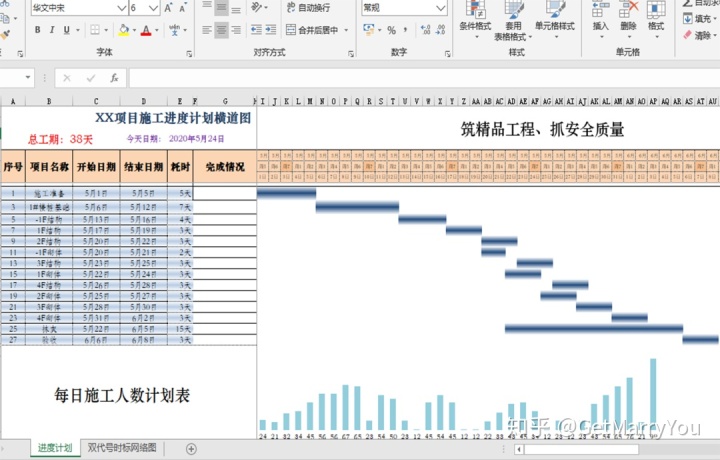Switch to the 双代号时标网络图 sheet tab

(x=122, y=447)
